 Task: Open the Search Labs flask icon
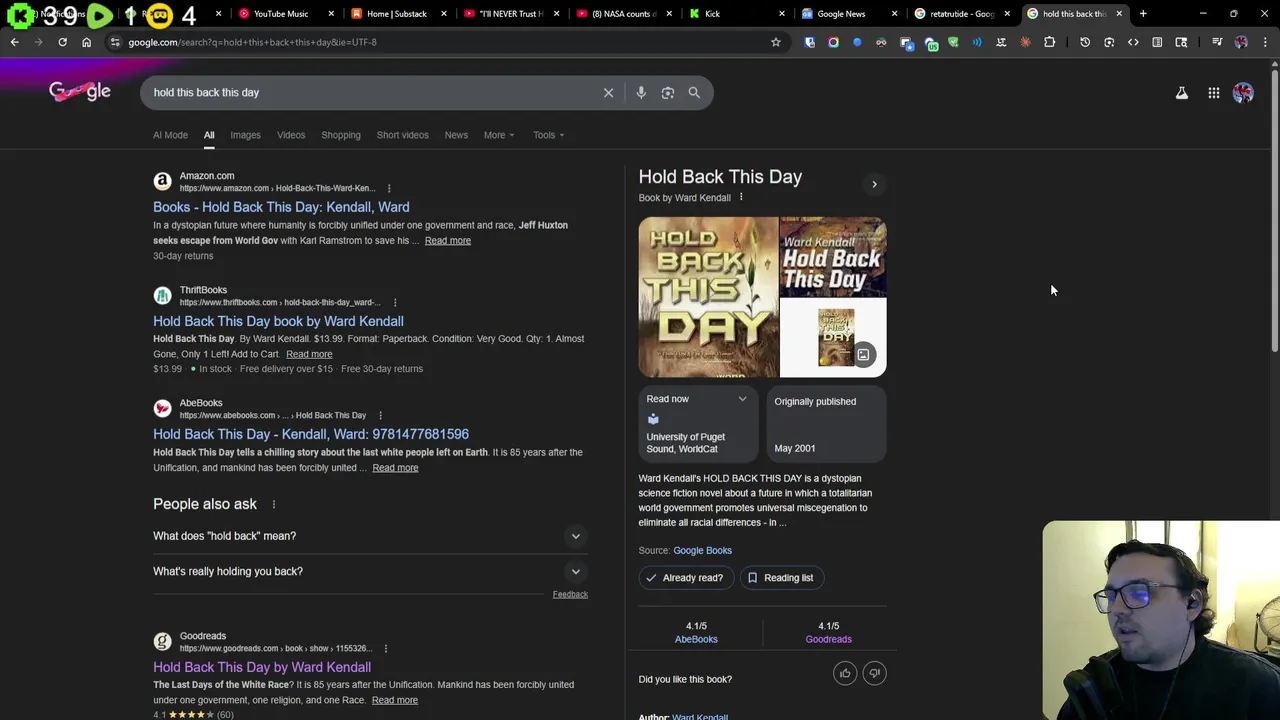1182,92
